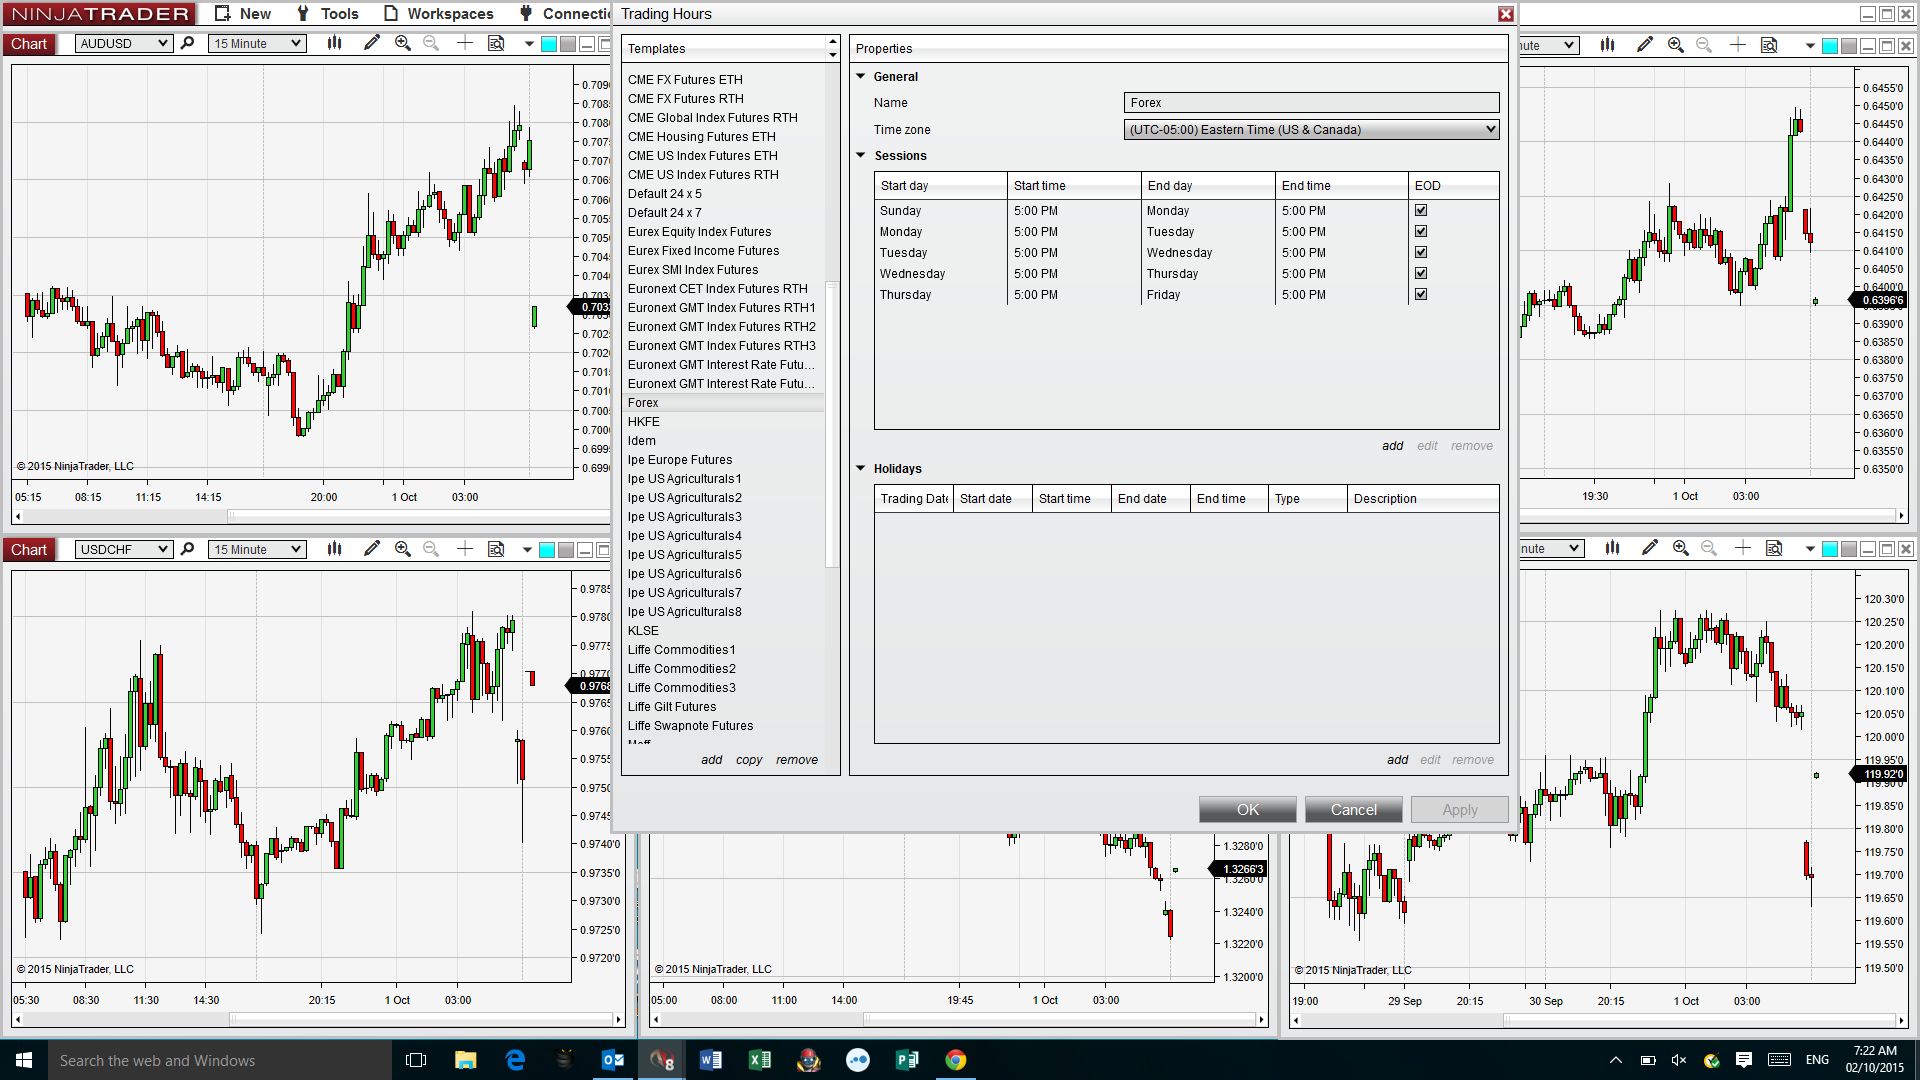Click the instrument search magnifier next to AUDUSD
The image size is (1920, 1080).
click(x=187, y=43)
